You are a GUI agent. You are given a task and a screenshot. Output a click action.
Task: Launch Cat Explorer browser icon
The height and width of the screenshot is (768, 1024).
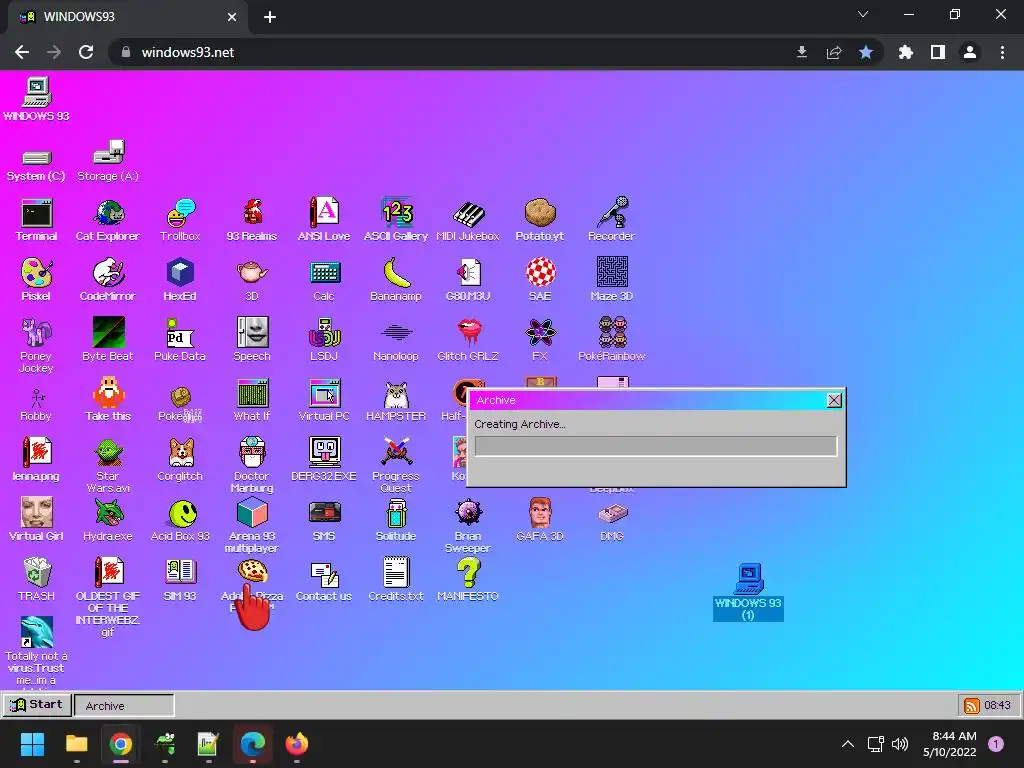pos(108,220)
